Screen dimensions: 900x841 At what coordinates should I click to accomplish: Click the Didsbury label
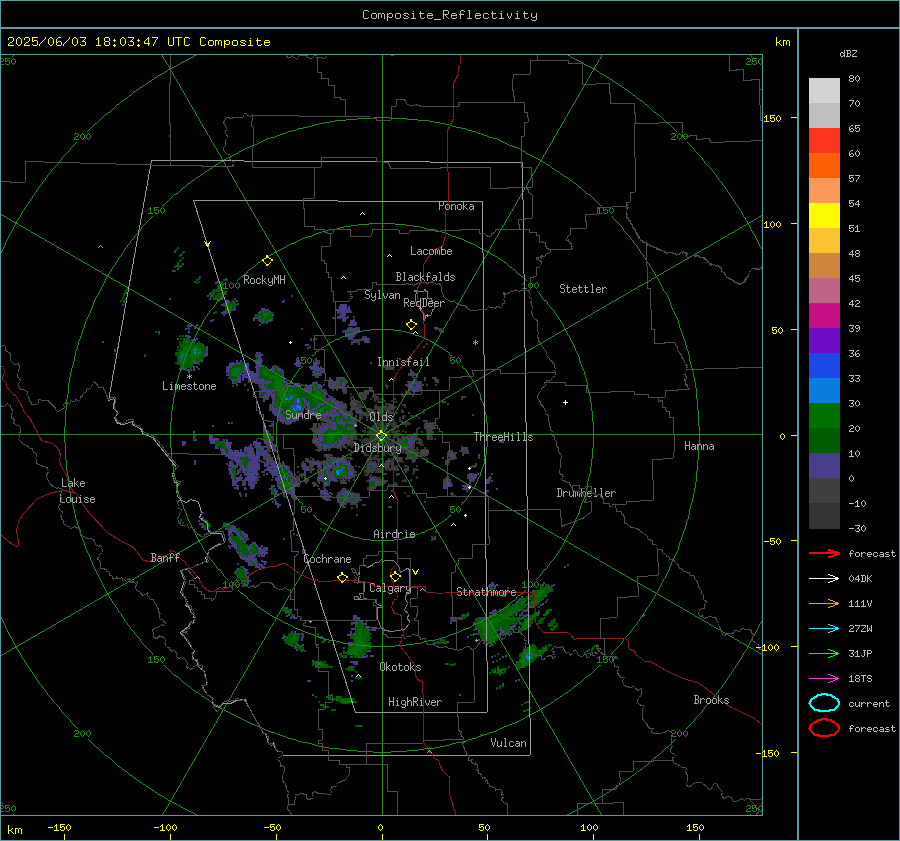coord(377,448)
